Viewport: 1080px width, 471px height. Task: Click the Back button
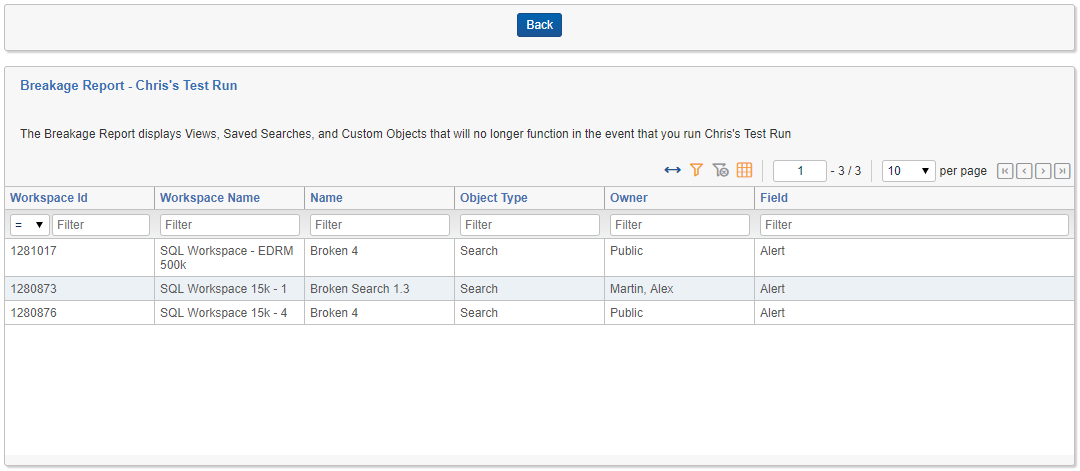click(539, 25)
